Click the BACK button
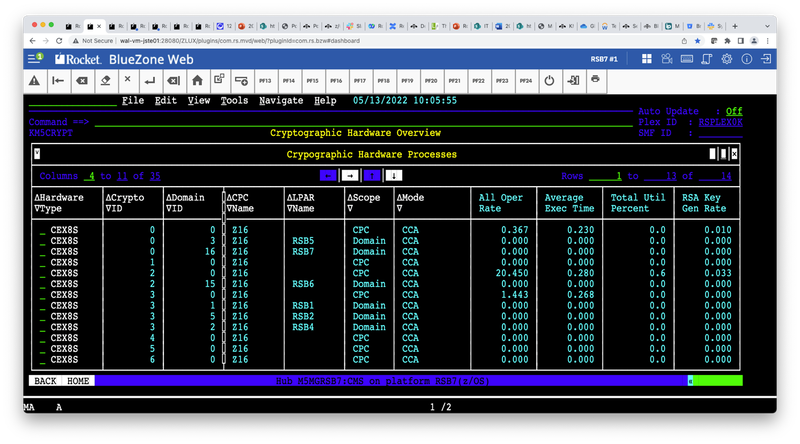The width and height of the screenshot is (800, 444). pos(45,381)
